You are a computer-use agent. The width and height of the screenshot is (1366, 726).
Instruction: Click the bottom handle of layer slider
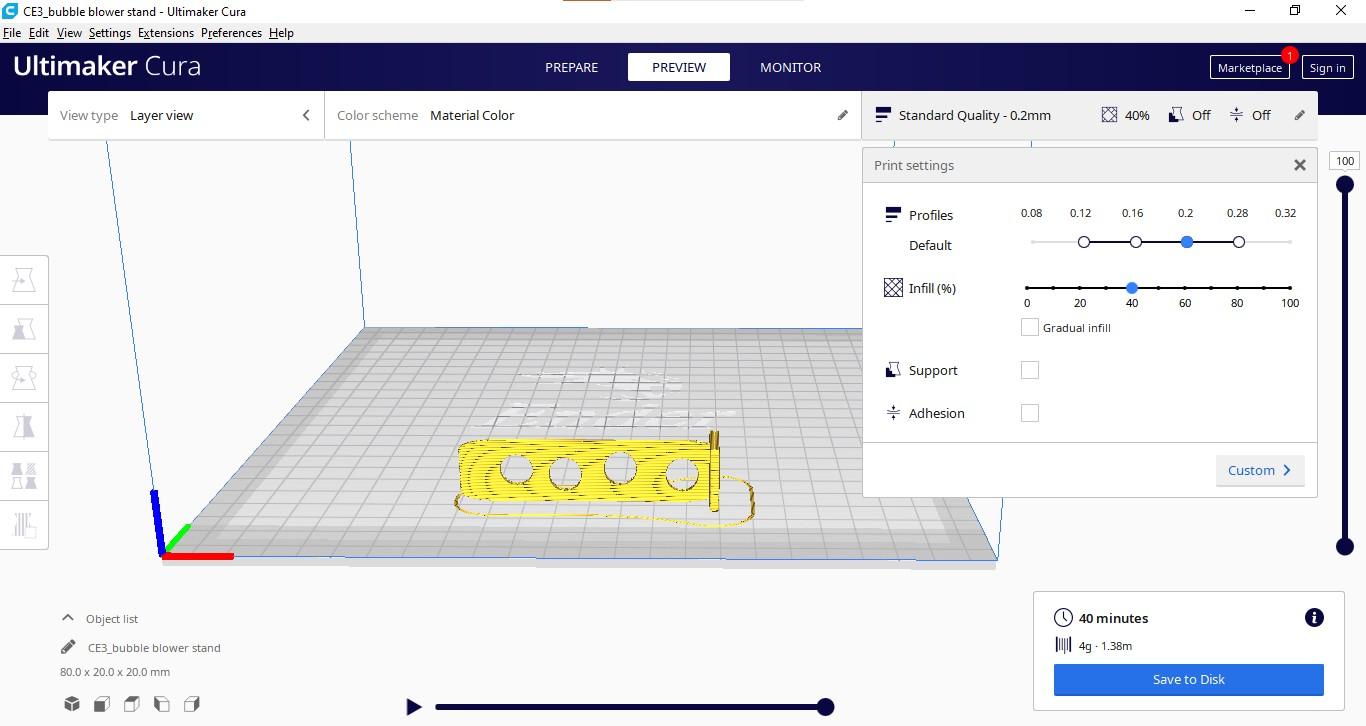coord(1345,546)
